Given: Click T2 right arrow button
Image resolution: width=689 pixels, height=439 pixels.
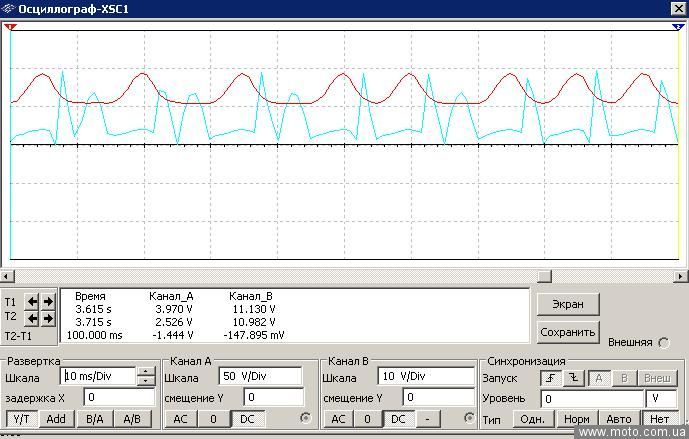Looking at the screenshot, I should coord(48,318).
